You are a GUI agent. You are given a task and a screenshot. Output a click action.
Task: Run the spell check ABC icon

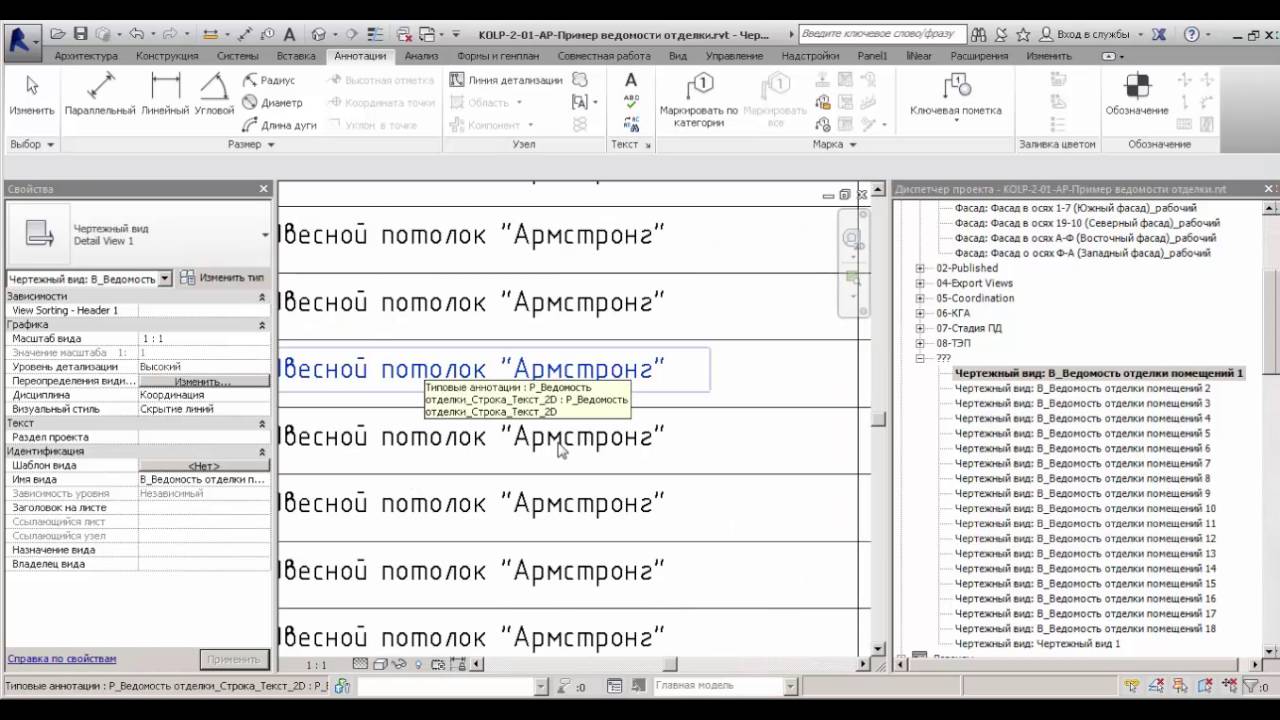631,101
